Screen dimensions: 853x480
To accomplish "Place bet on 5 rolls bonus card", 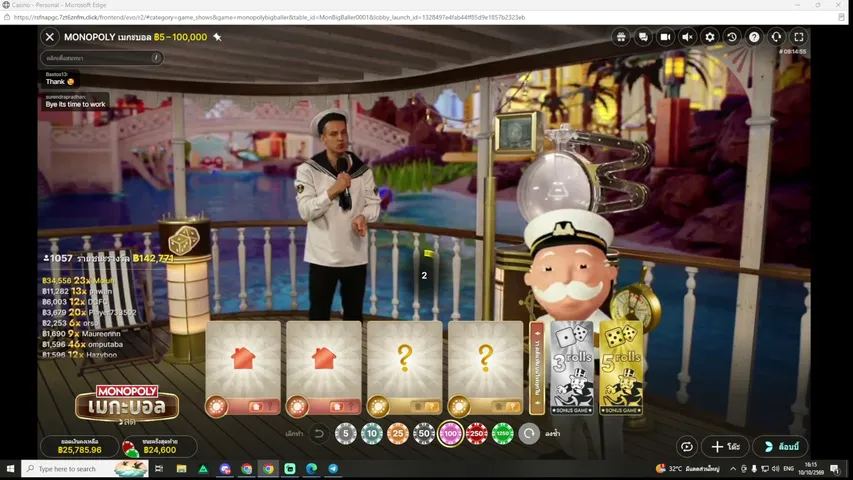I will tap(621, 368).
